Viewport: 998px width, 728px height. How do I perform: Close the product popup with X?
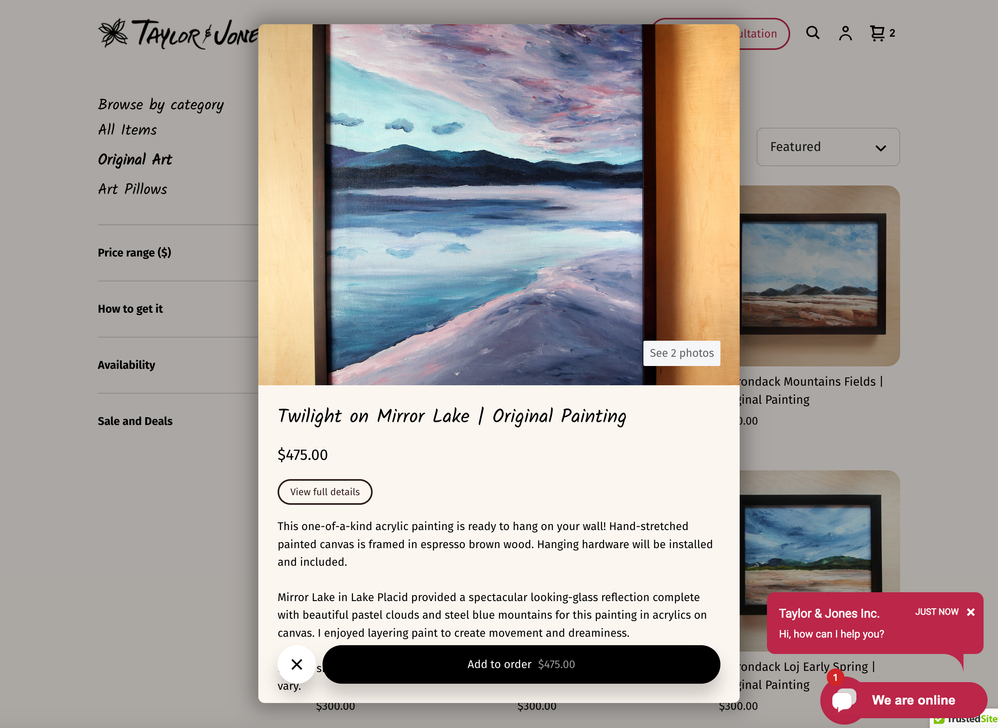[x=297, y=664]
